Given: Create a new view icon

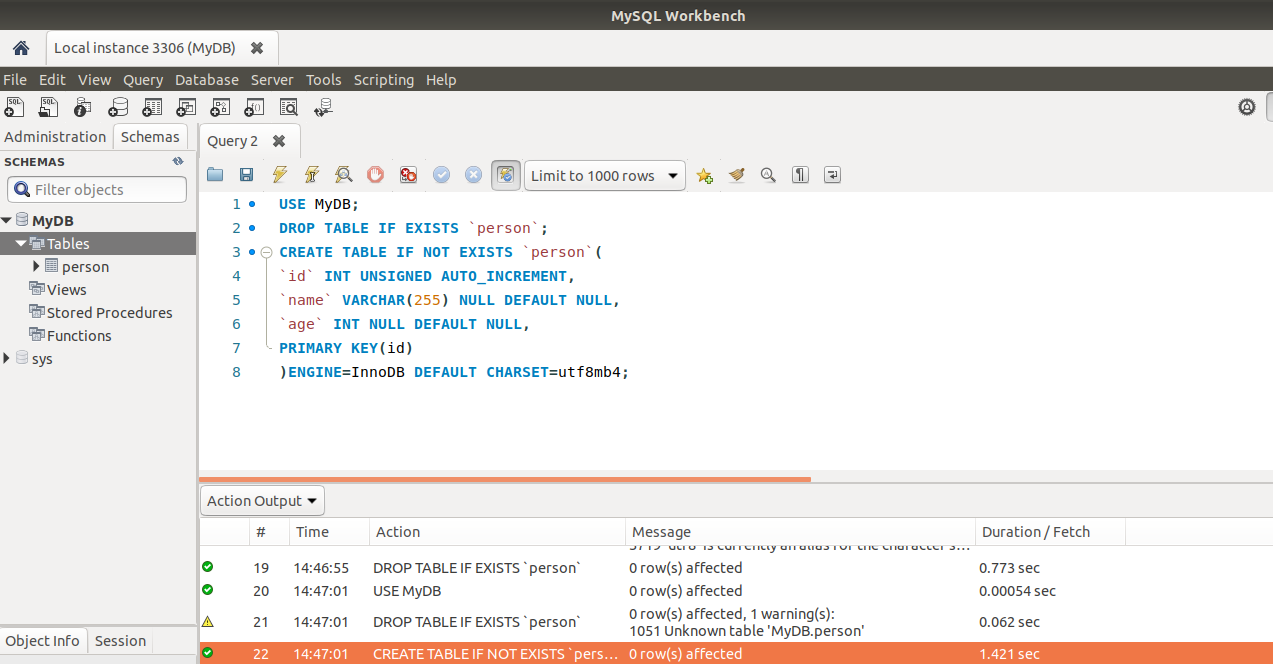Looking at the screenshot, I should click(186, 106).
